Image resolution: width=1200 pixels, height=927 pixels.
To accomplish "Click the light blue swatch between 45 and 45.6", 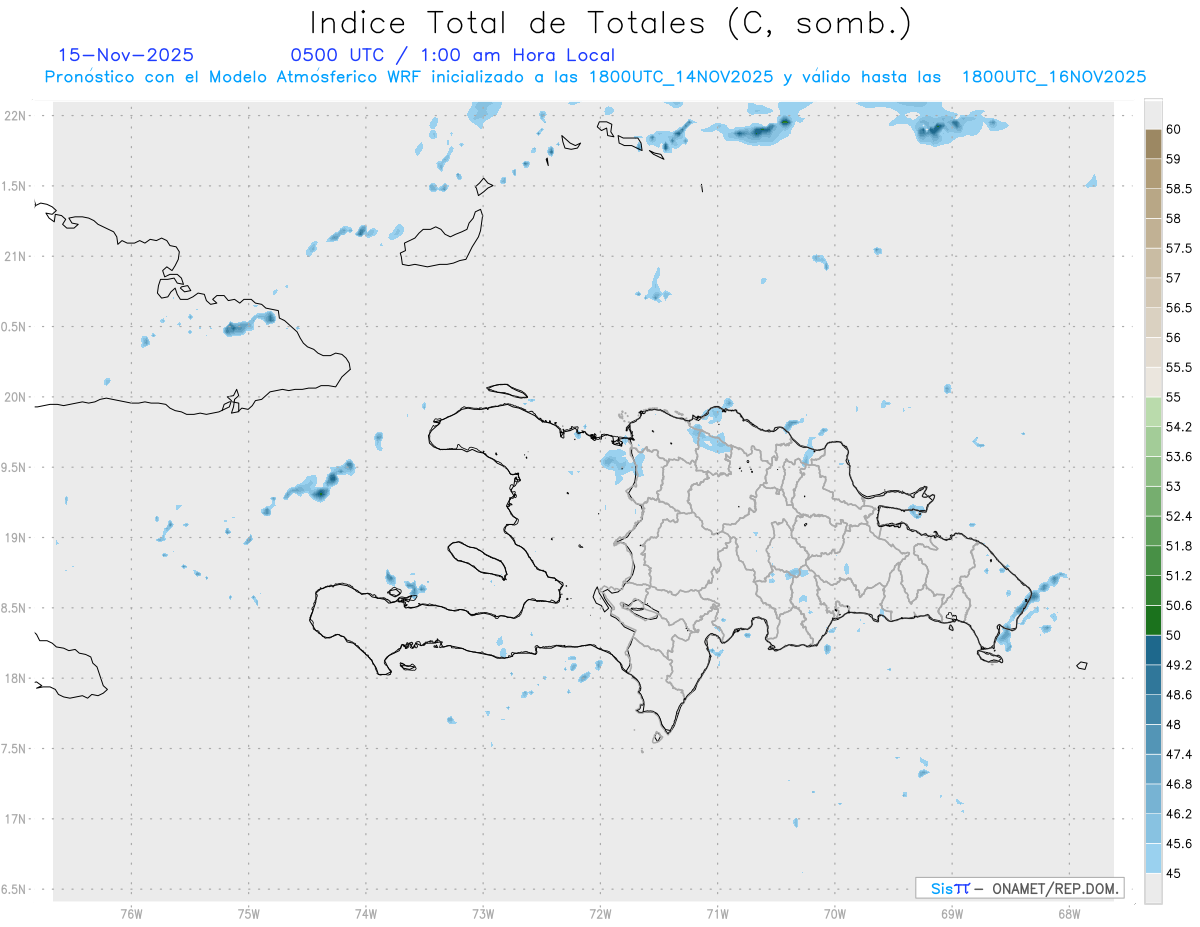I will click(x=1153, y=858).
